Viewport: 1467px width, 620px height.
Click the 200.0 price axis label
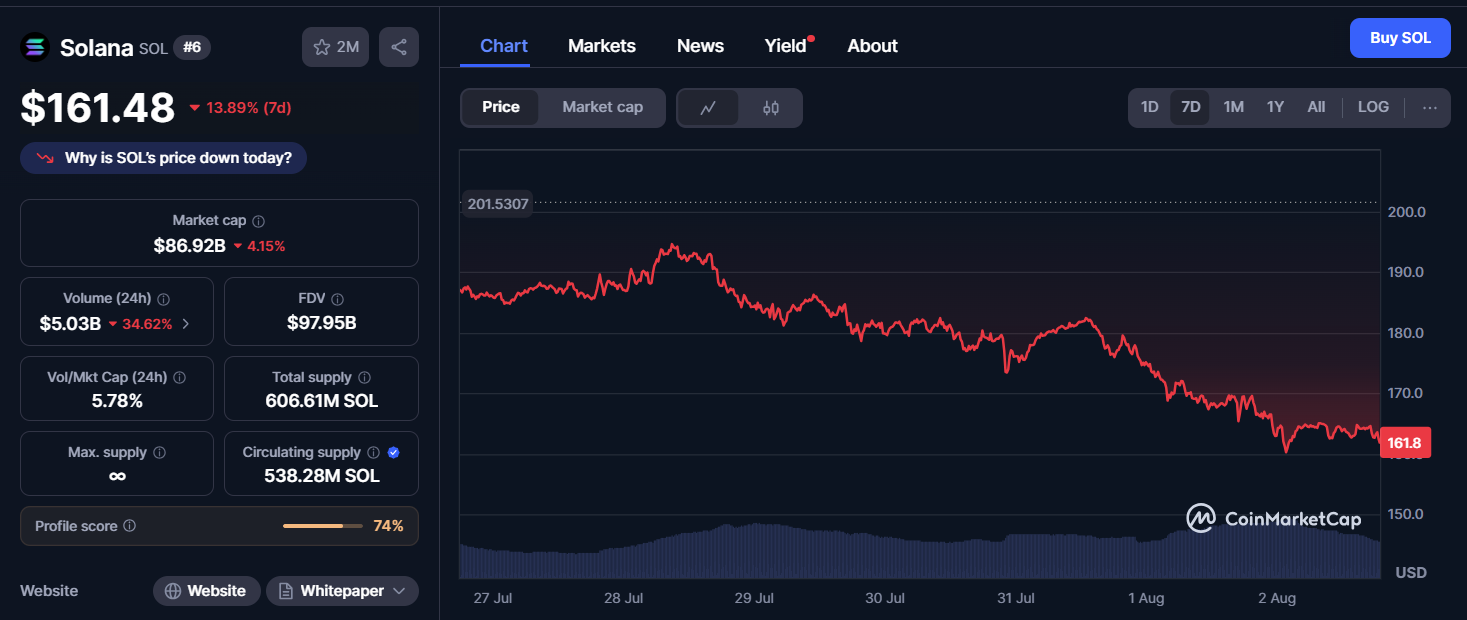point(1406,212)
